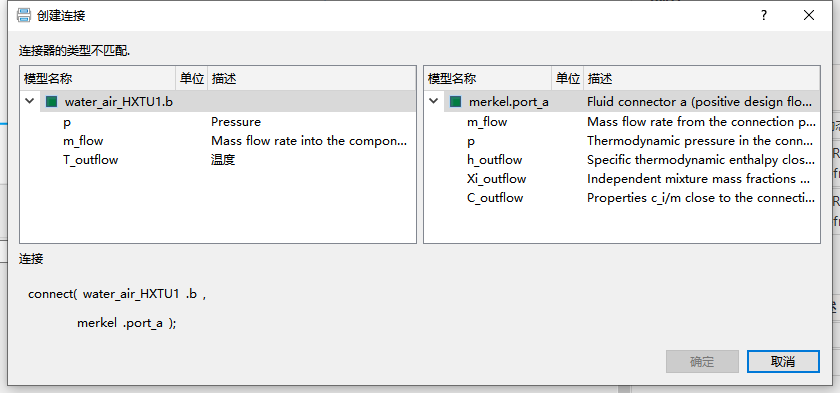The height and width of the screenshot is (393, 840).
Task: Click left panel 单位 column header
Action: click(192, 79)
